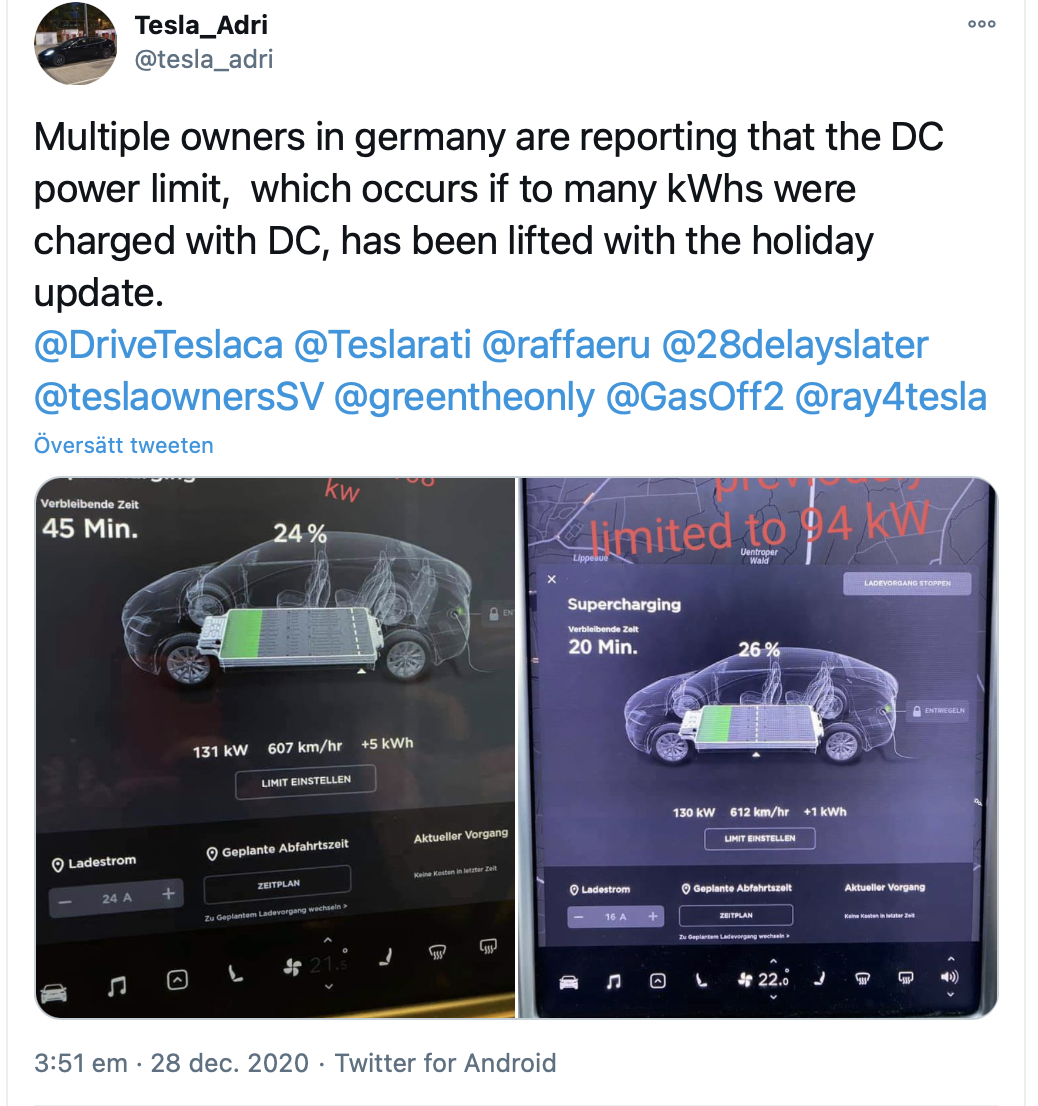
Task: Decrease Ladestrom with minus in right photo
Action: pos(578,917)
